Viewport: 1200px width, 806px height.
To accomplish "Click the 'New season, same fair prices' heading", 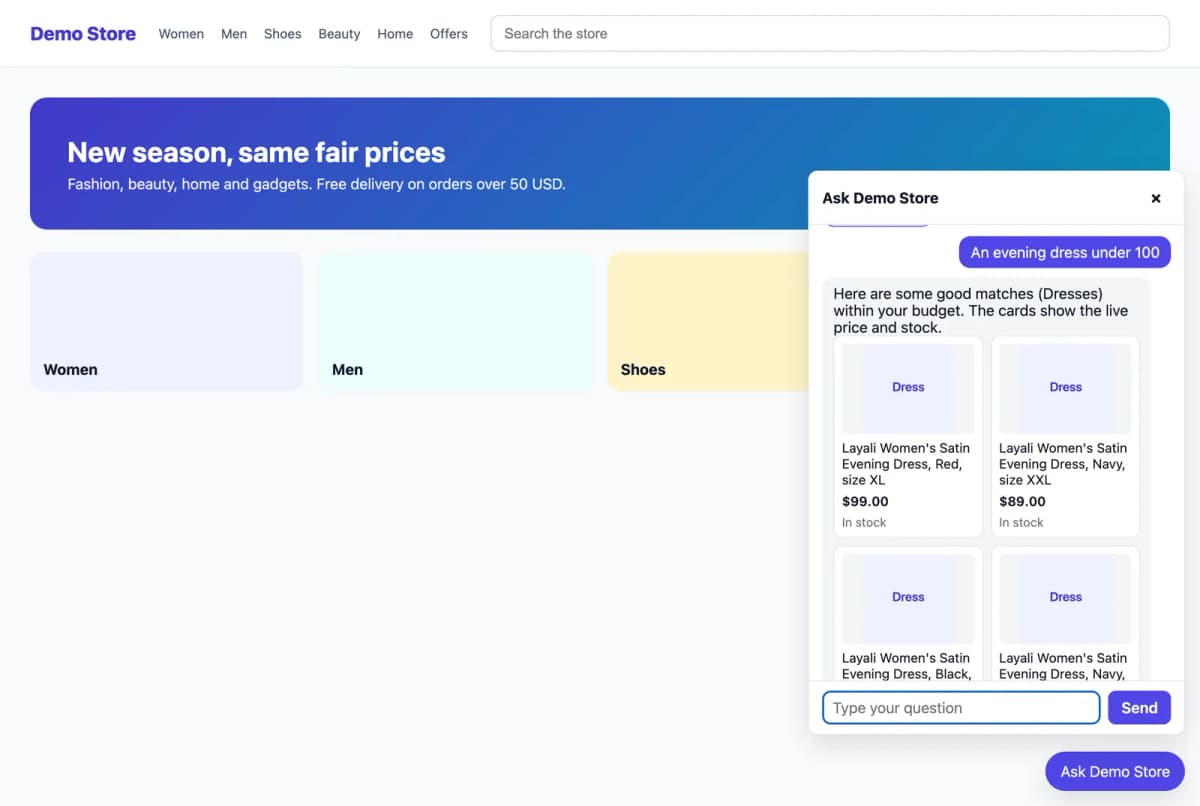I will 256,152.
